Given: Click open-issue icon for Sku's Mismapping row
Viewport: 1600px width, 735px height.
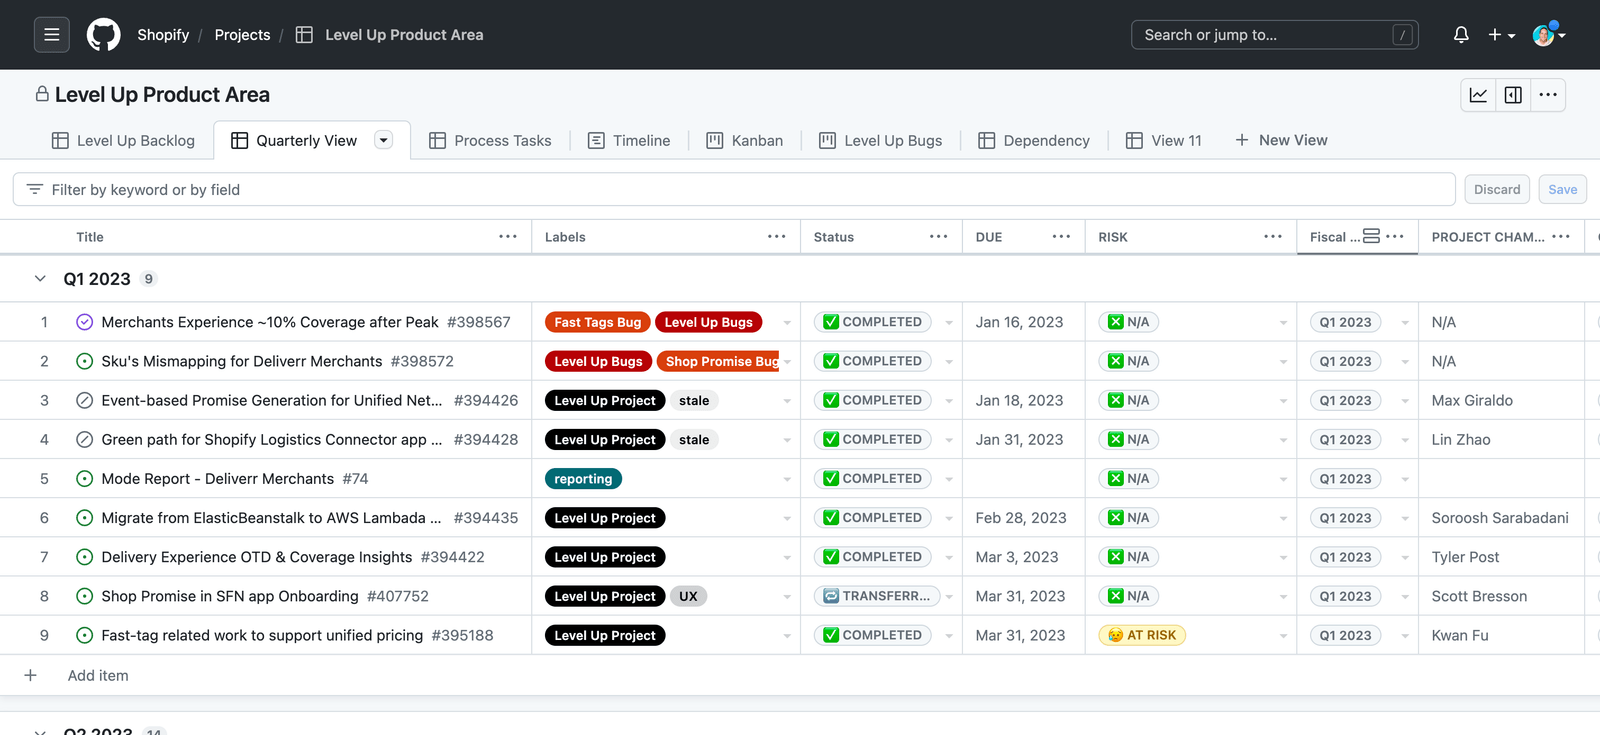Looking at the screenshot, I should [85, 361].
